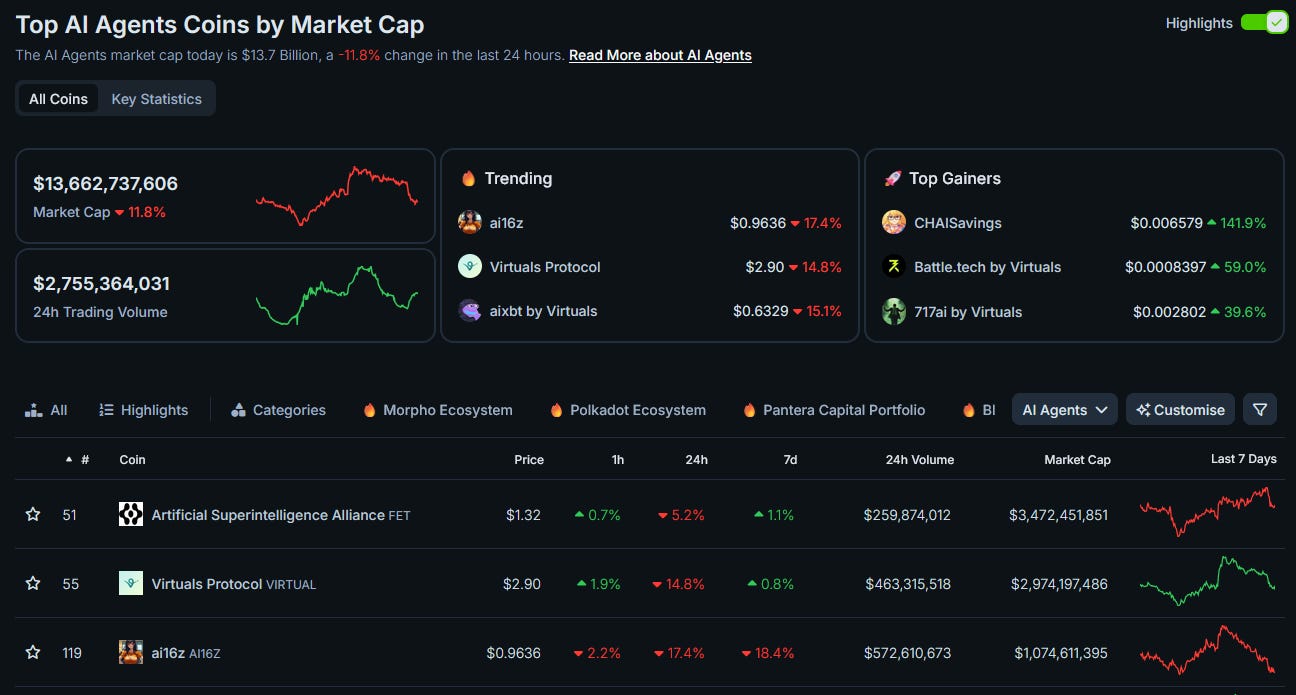Click the Customise button
The width and height of the screenshot is (1296, 695).
tap(1180, 409)
